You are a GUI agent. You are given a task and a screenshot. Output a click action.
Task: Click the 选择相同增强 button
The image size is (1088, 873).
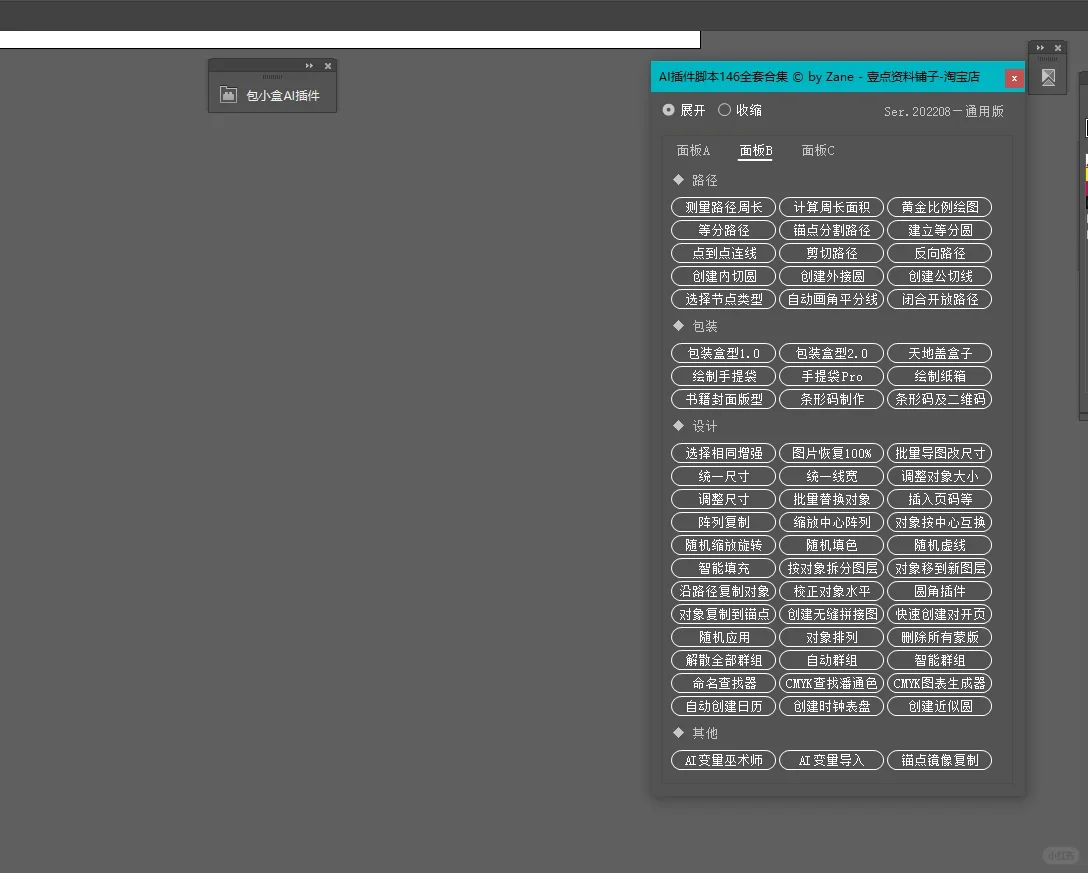(x=724, y=452)
